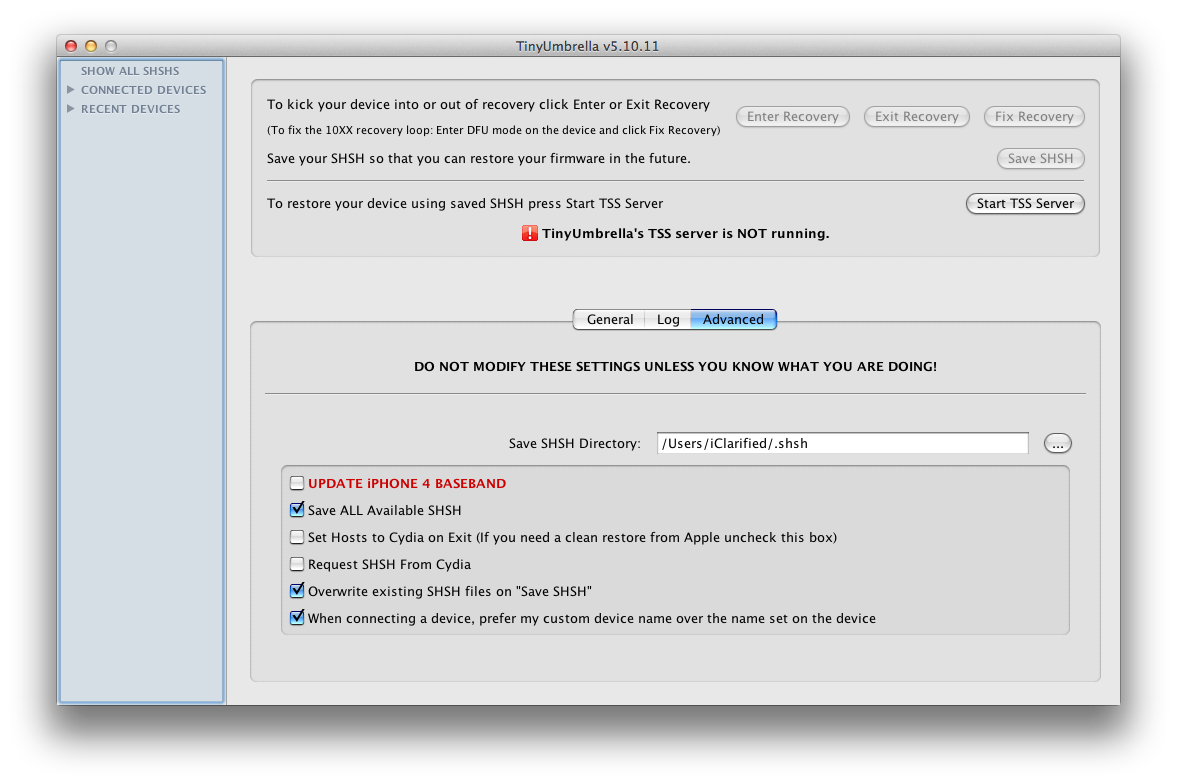The width and height of the screenshot is (1177, 784).
Task: Minimize the TinyUmbrella window
Action: click(91, 46)
